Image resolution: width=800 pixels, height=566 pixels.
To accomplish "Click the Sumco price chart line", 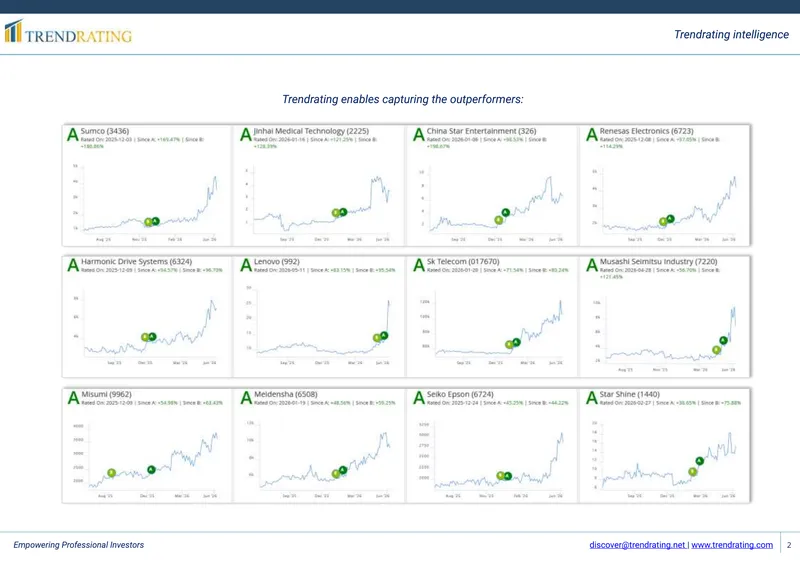I will 151,204.
